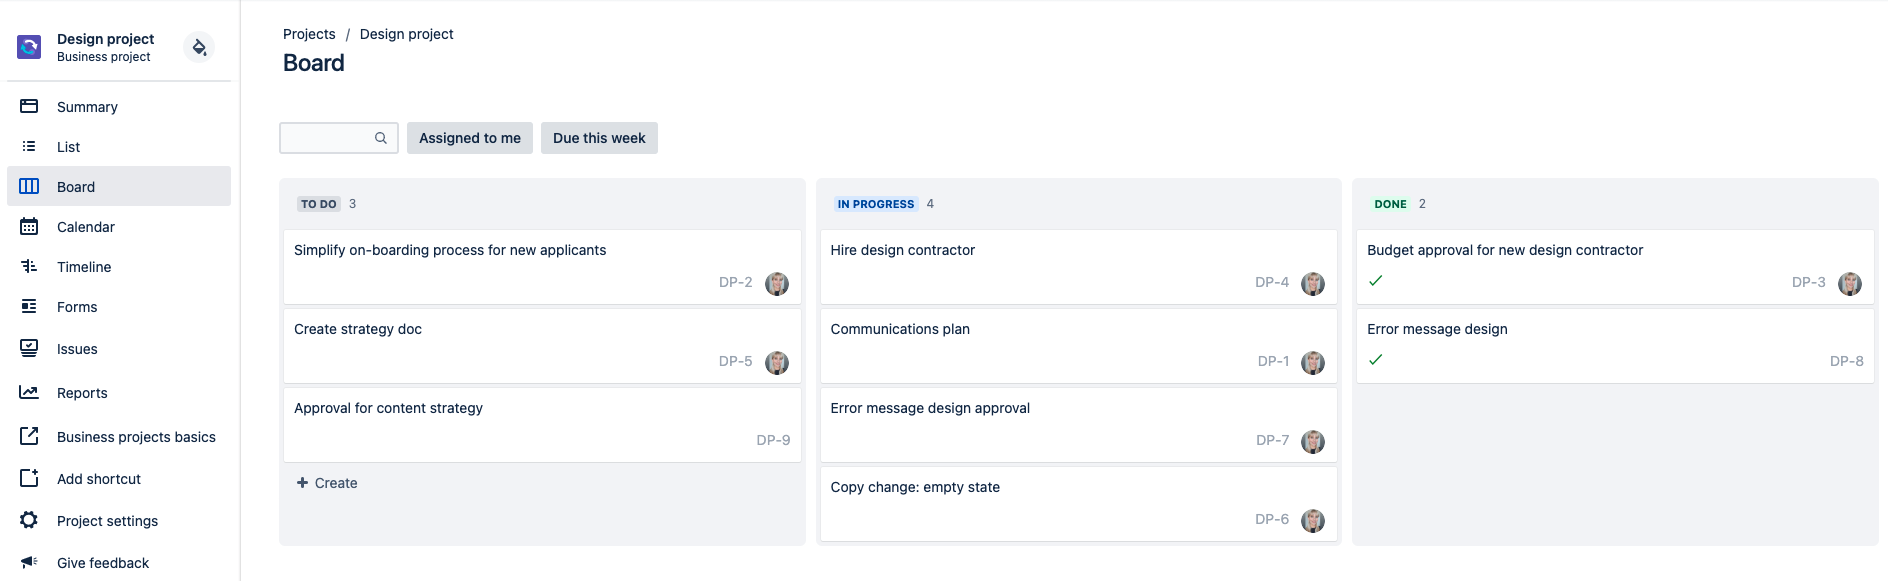This screenshot has width=1888, height=581.
Task: Click the Give feedback megaphone icon
Action: 29,562
